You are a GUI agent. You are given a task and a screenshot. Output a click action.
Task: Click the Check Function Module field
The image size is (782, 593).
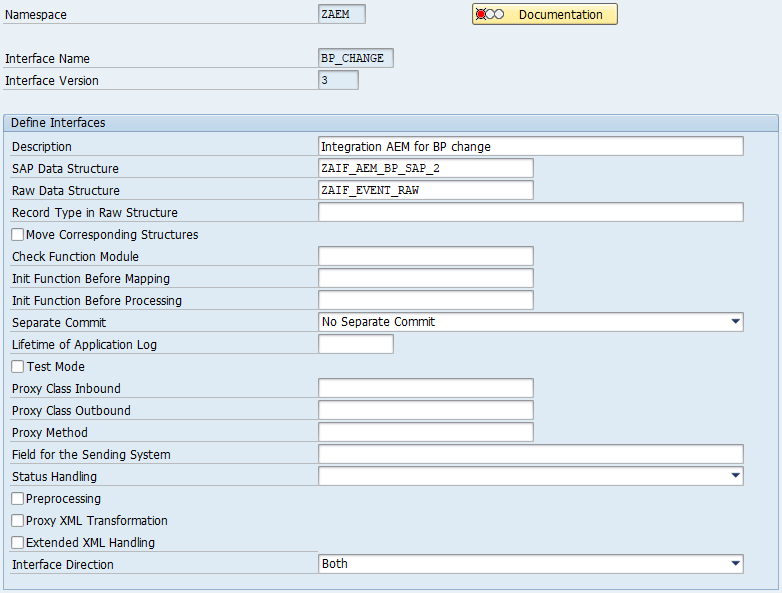pos(425,256)
